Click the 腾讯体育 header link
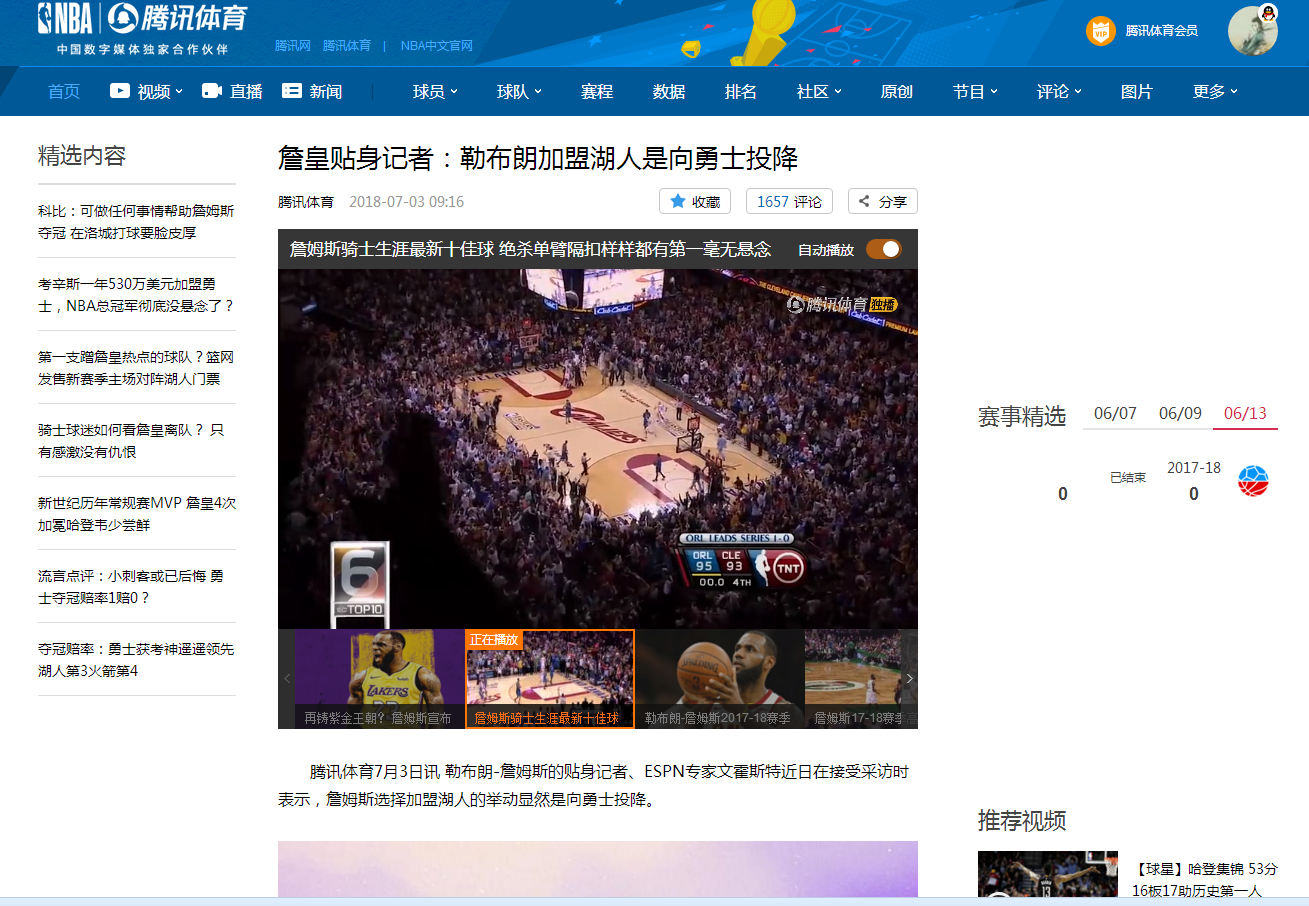The height and width of the screenshot is (906, 1309). [347, 45]
